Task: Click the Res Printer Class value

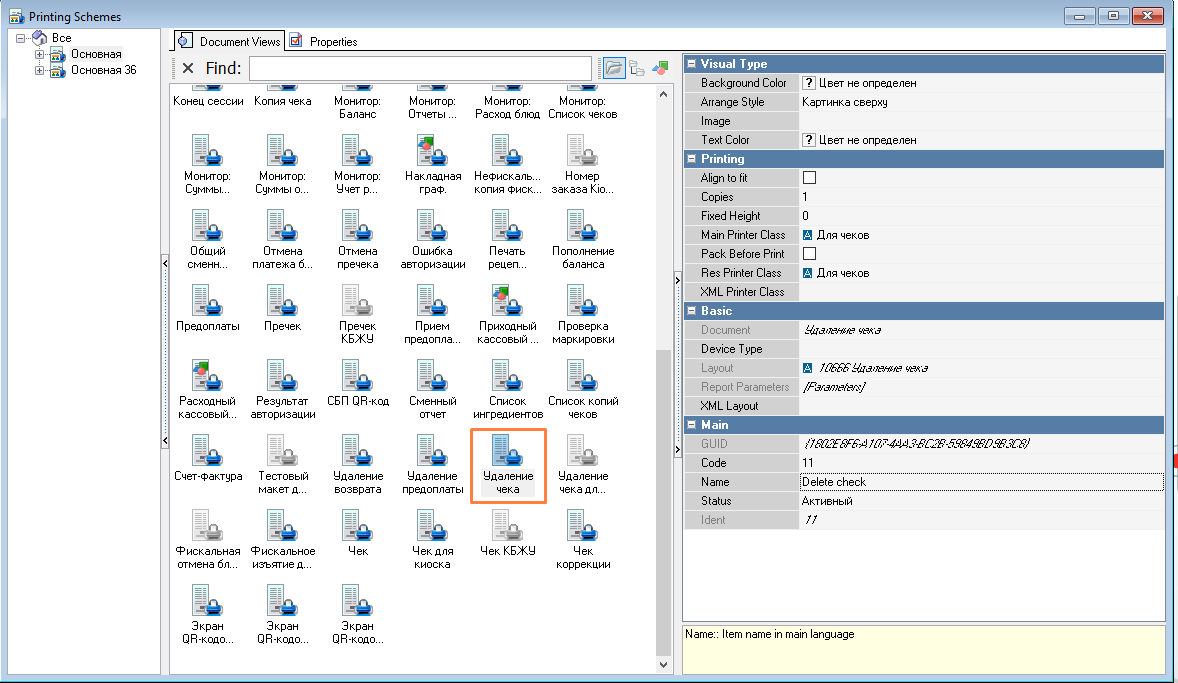Action: click(981, 273)
